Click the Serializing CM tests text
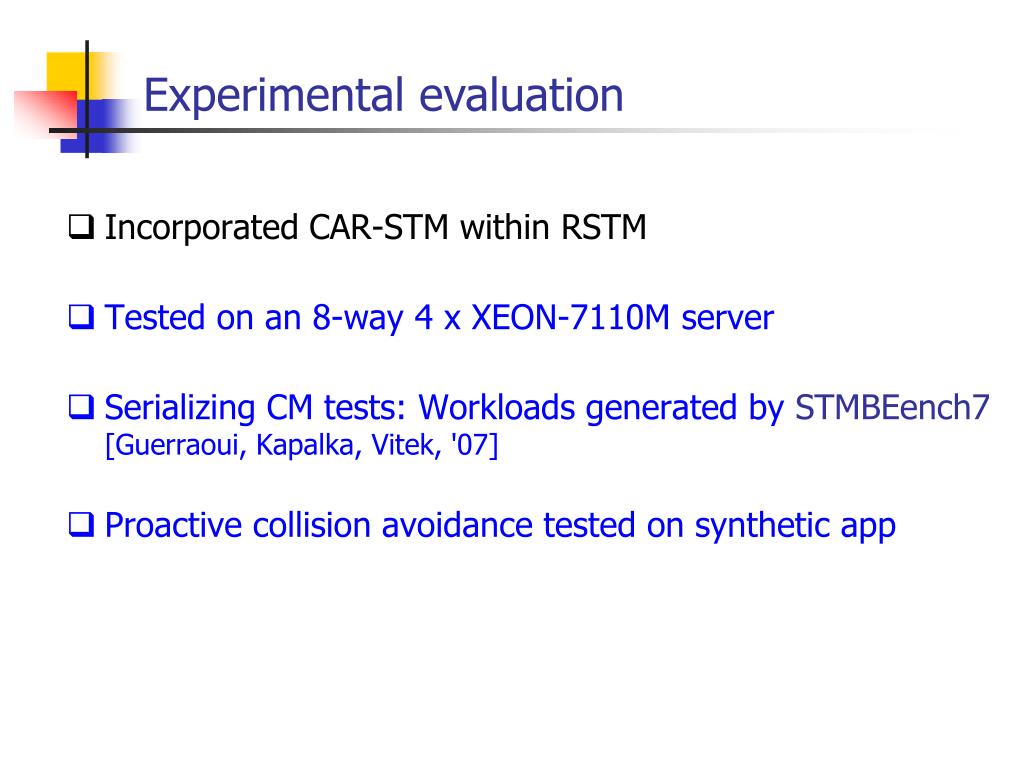The height and width of the screenshot is (768, 1024). [255, 408]
